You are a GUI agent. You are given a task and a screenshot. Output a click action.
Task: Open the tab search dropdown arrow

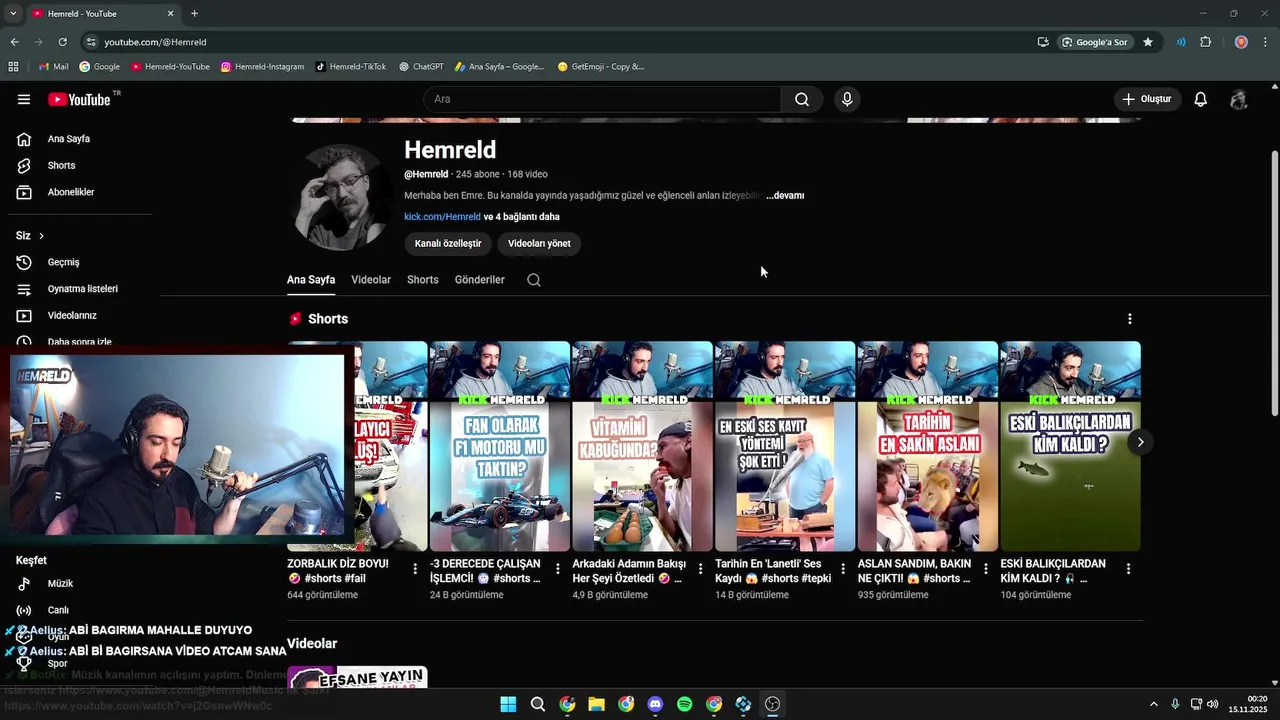13,14
